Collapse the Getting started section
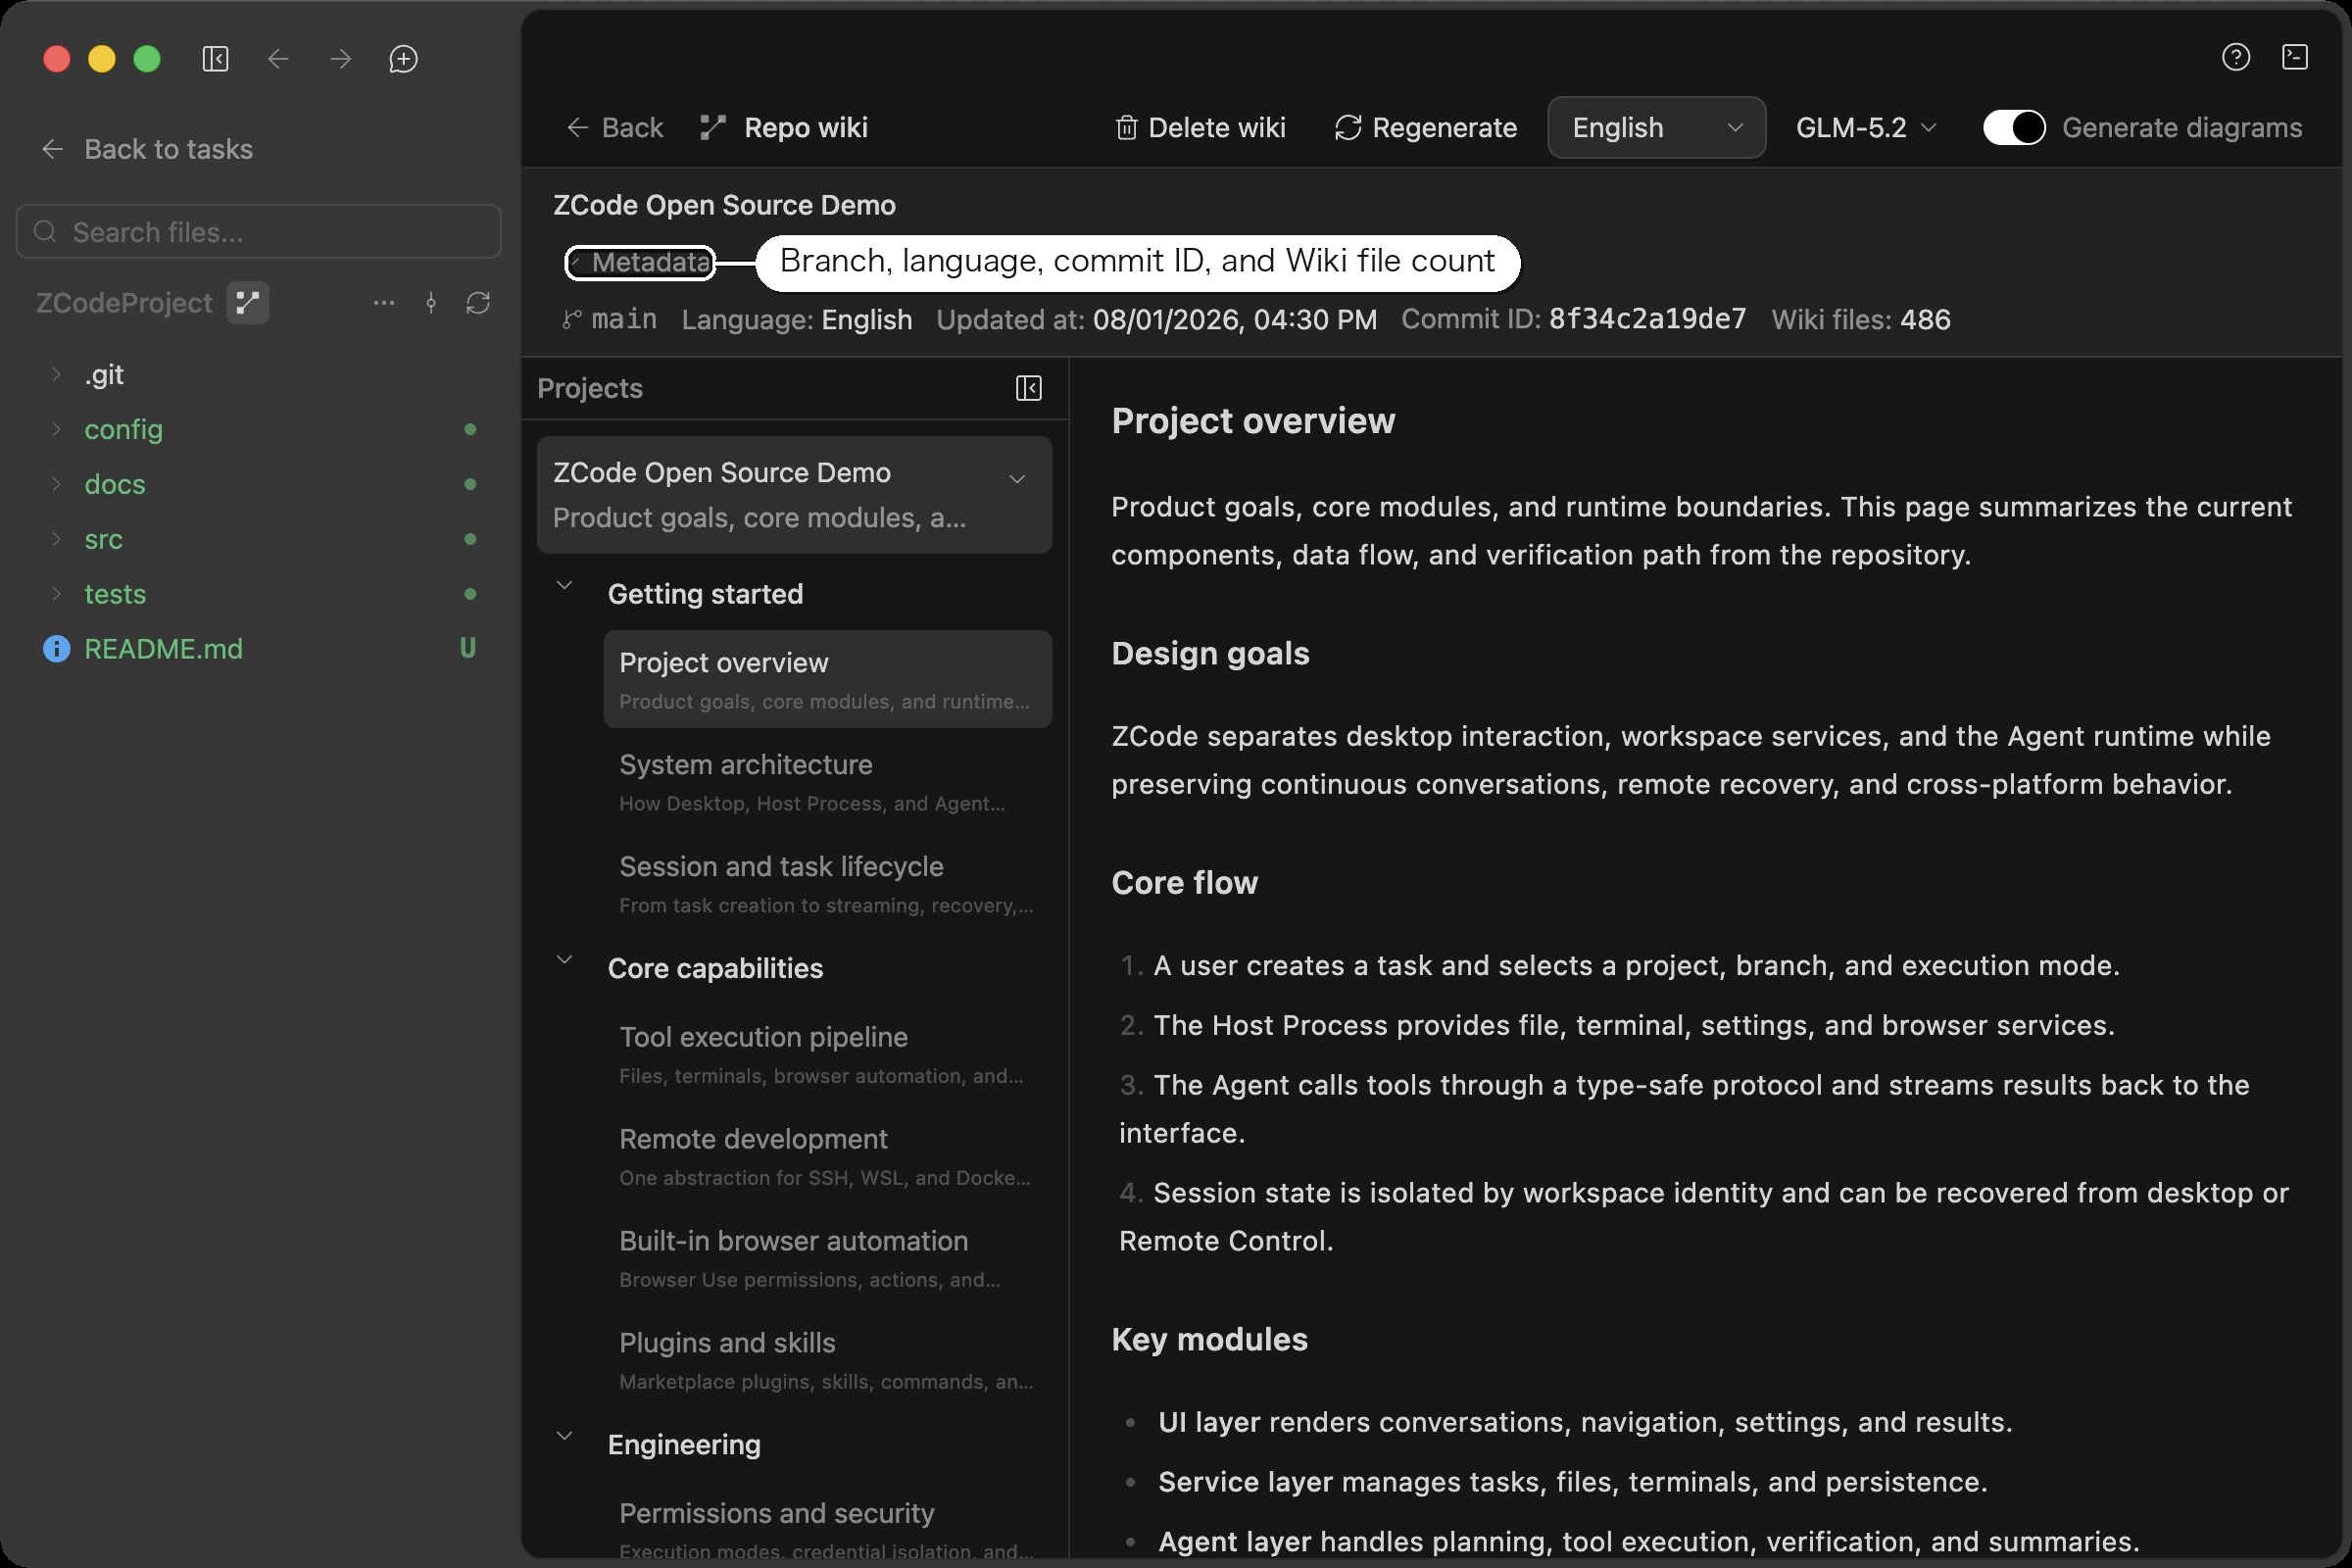The height and width of the screenshot is (1568, 2352). [564, 586]
